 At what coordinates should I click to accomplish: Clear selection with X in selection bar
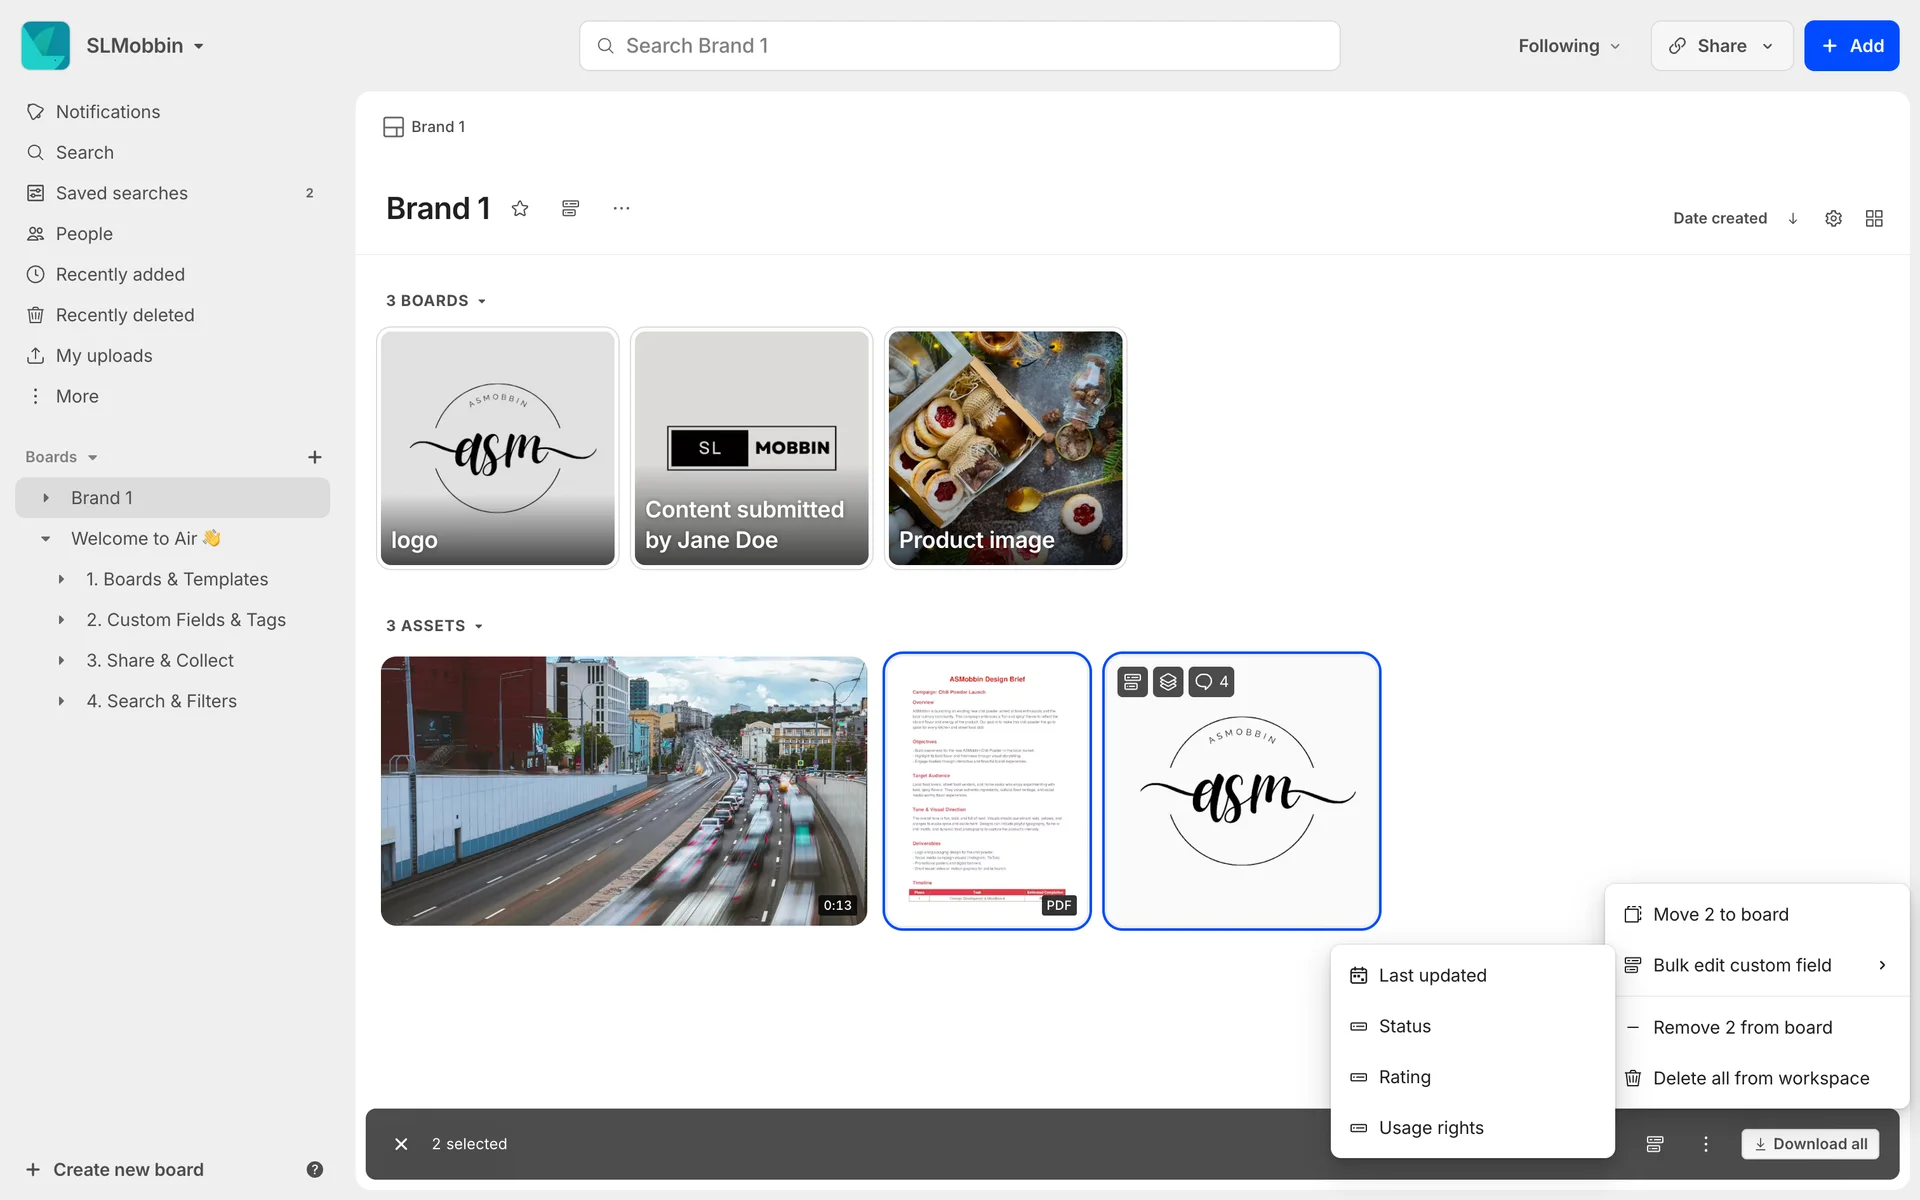tap(401, 1144)
